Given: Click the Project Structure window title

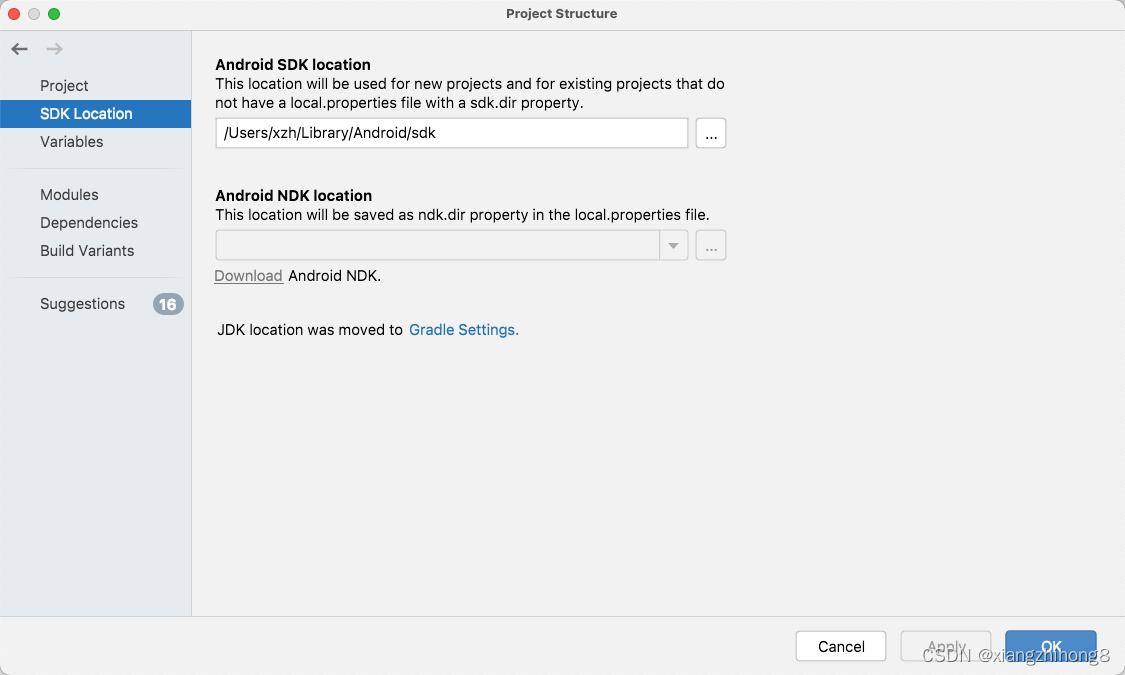Looking at the screenshot, I should [562, 14].
